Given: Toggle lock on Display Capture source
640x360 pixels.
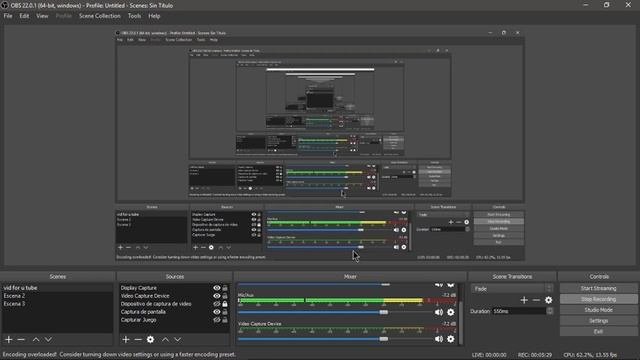Looking at the screenshot, I should pyautogui.click(x=225, y=288).
